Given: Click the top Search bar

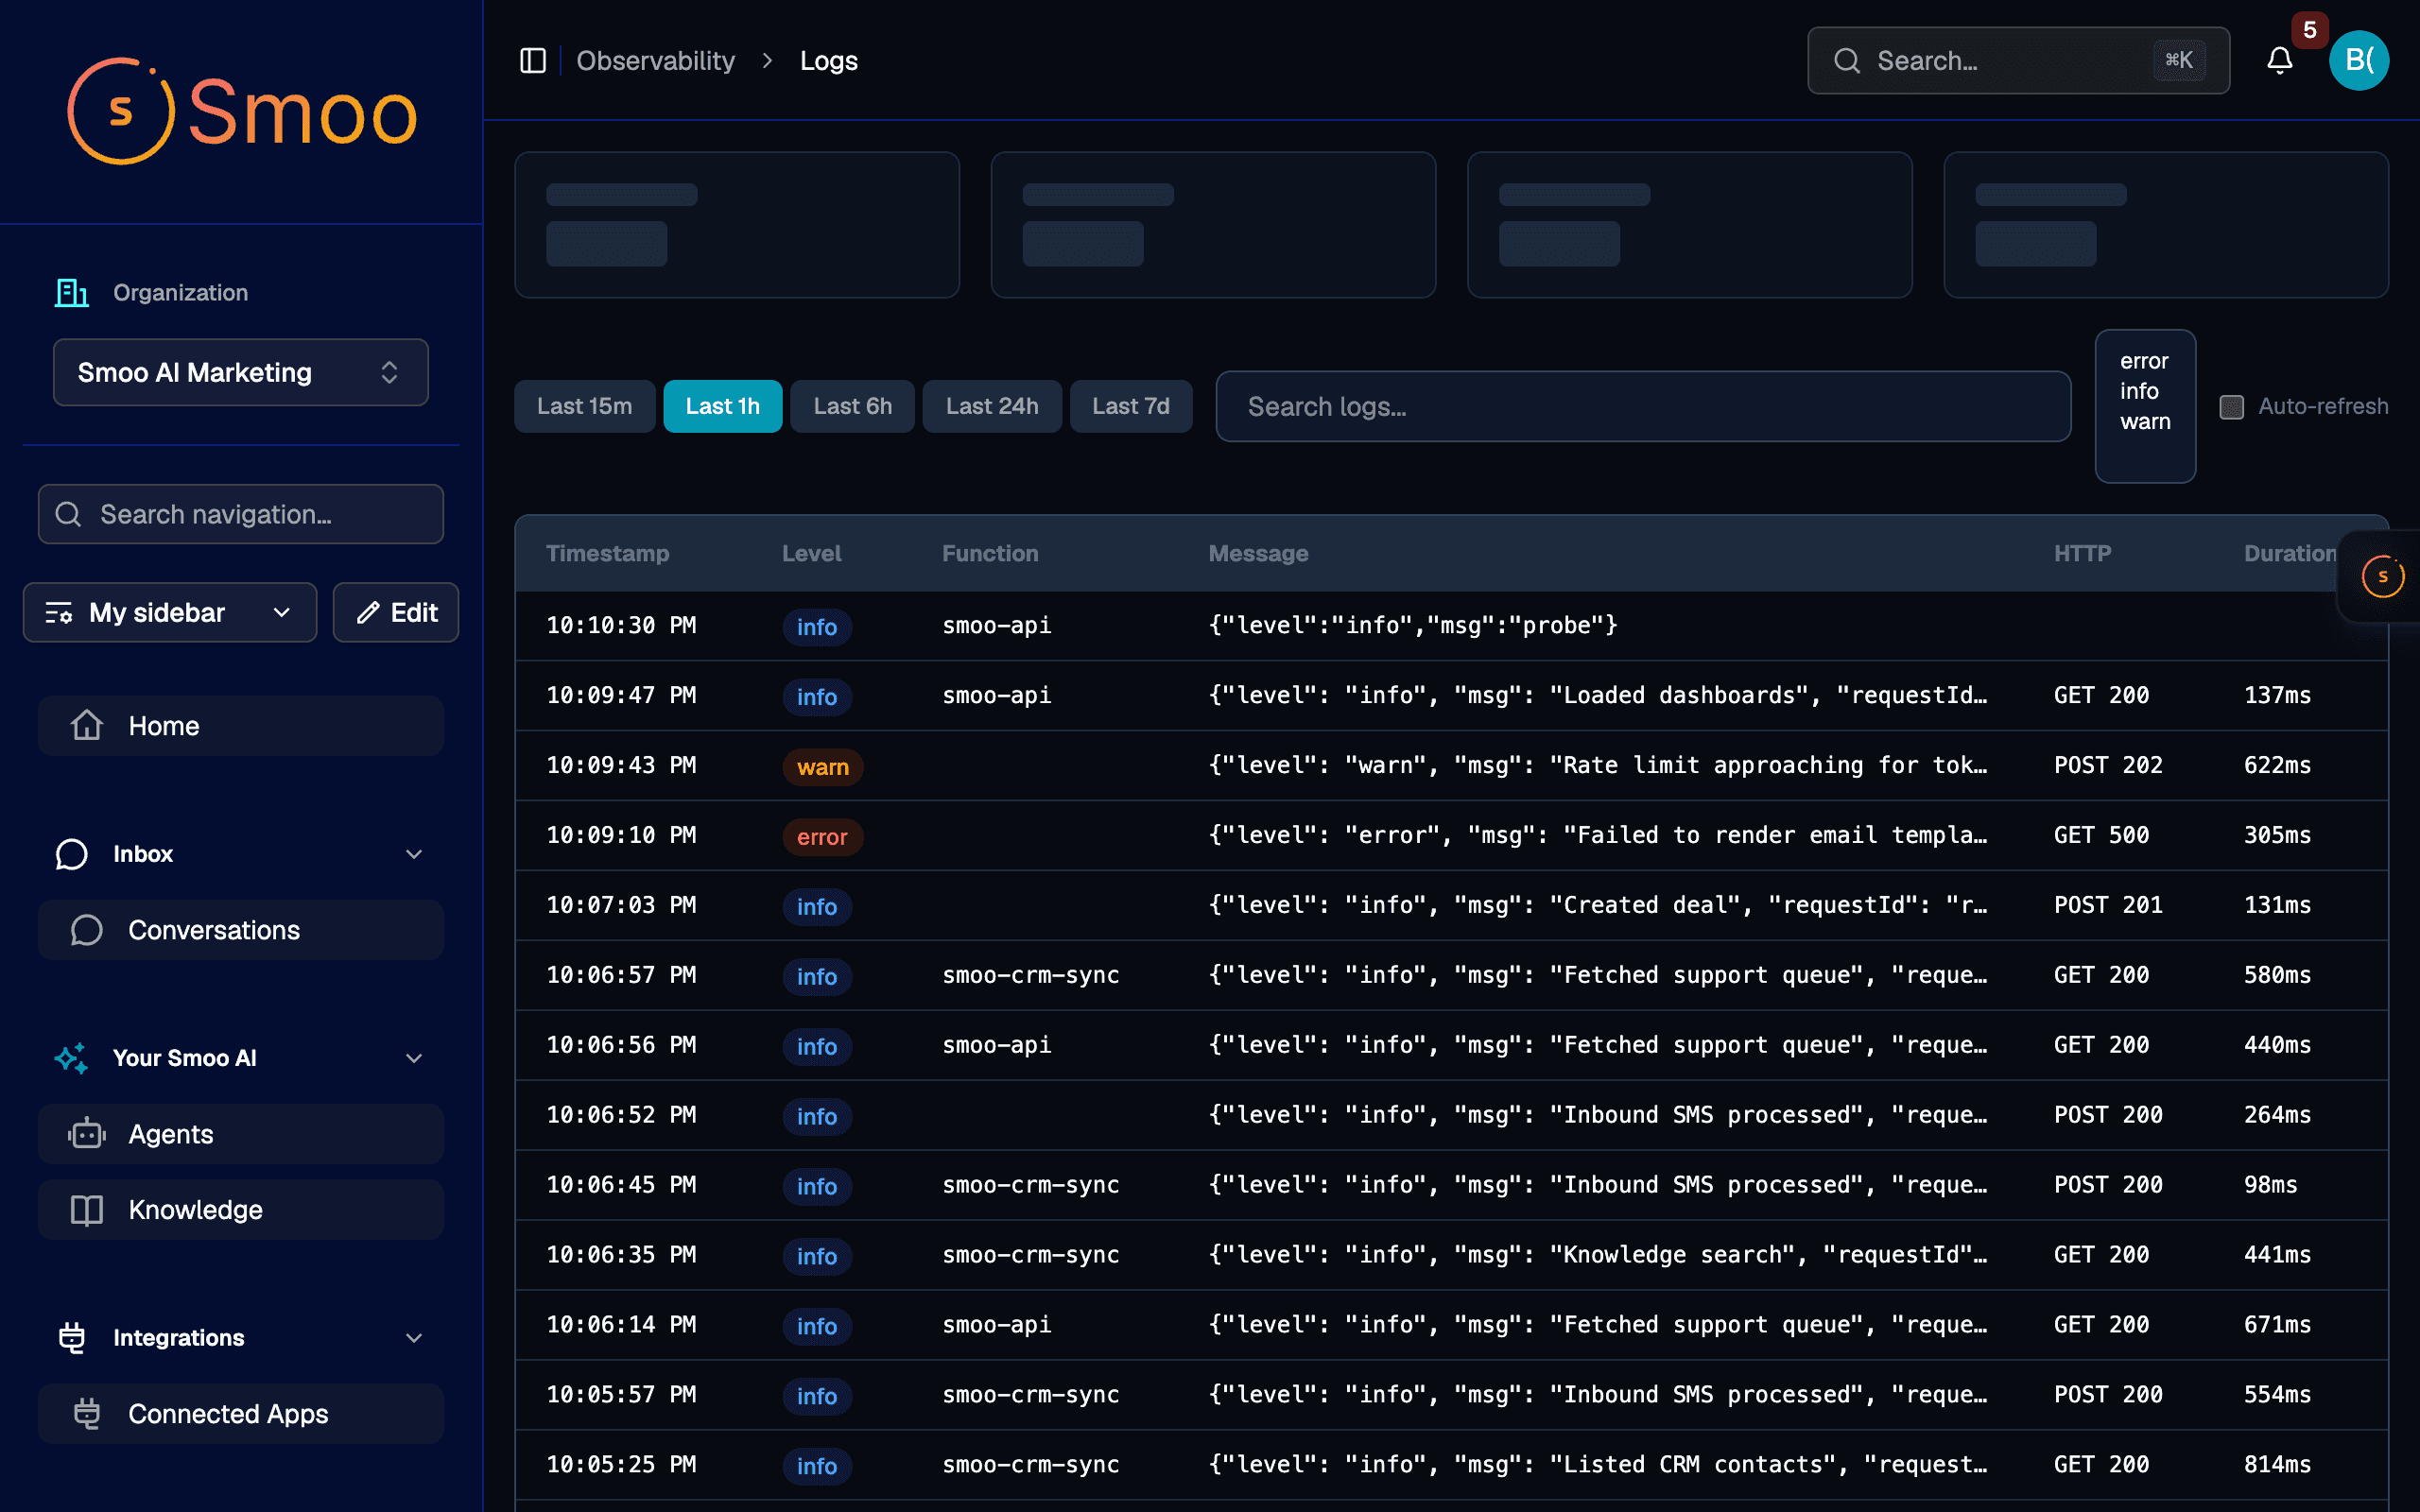Looking at the screenshot, I should pyautogui.click(x=2018, y=61).
